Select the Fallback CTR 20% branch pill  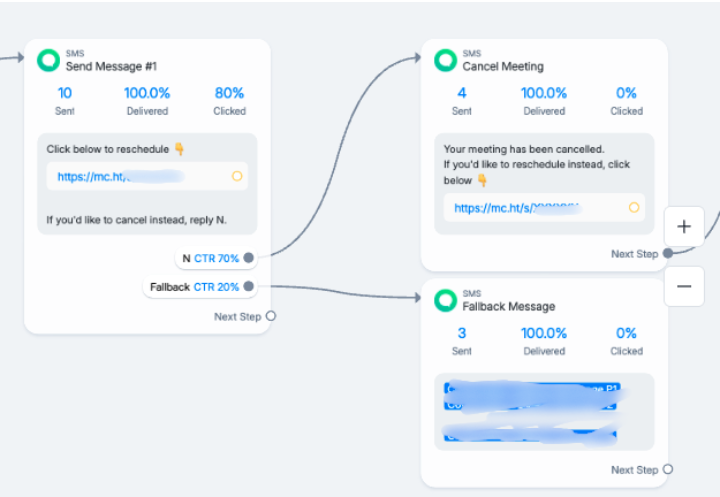pos(200,287)
